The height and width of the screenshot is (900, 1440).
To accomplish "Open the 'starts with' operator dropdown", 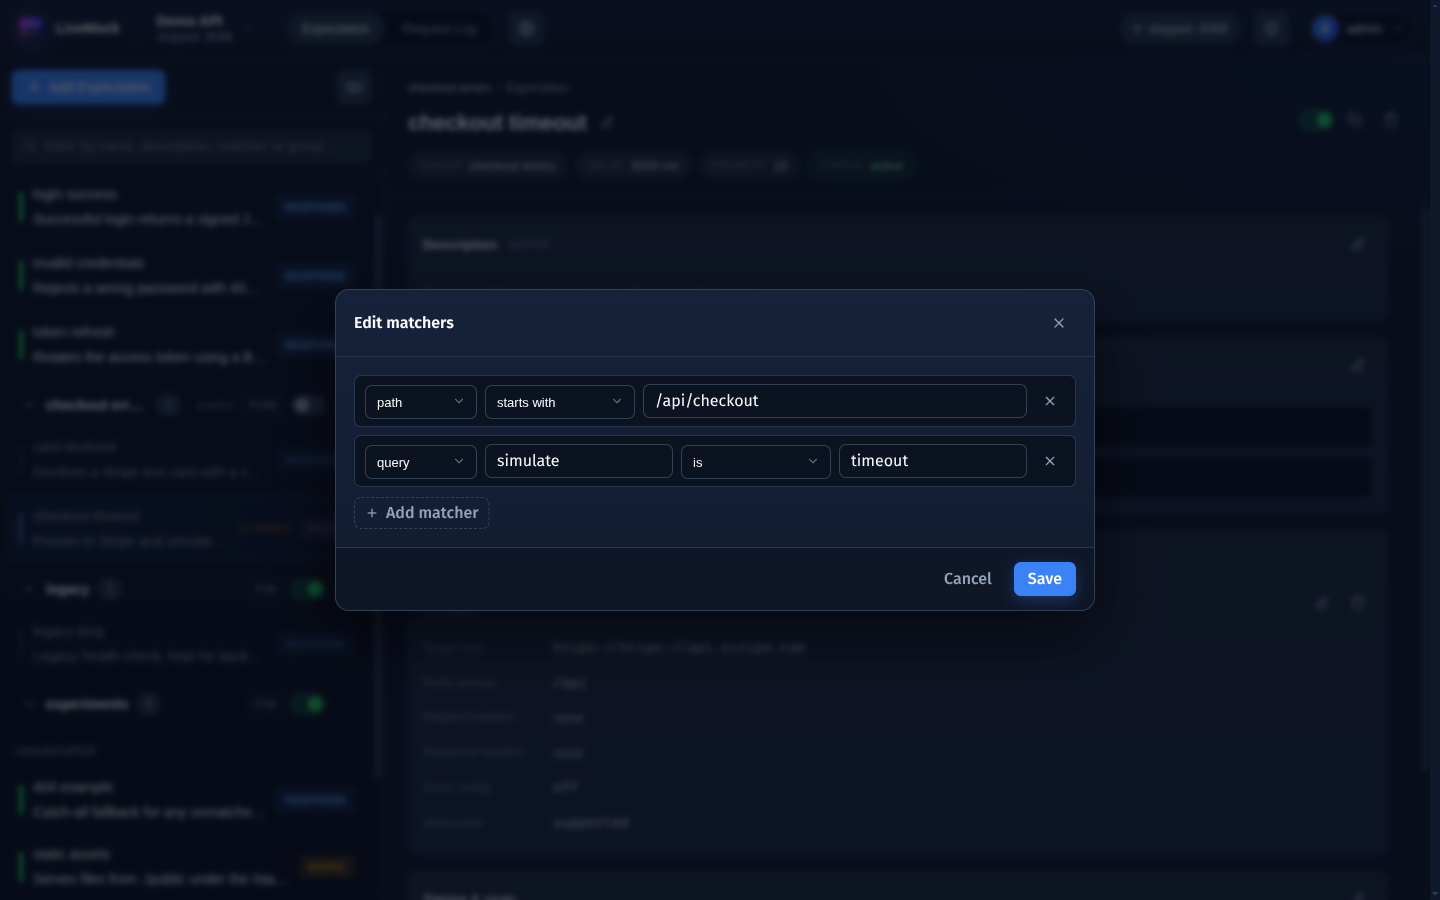I will coord(560,402).
